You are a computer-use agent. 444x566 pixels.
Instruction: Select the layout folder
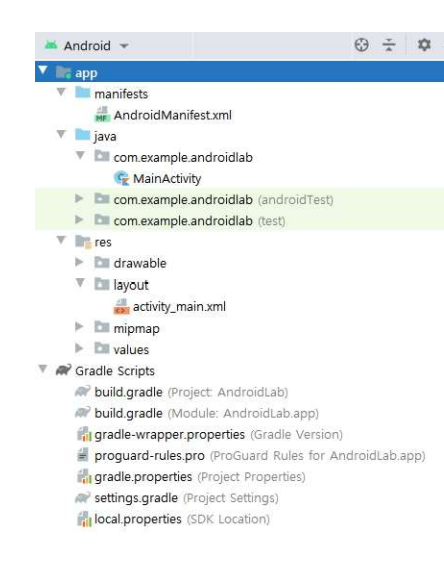(131, 285)
